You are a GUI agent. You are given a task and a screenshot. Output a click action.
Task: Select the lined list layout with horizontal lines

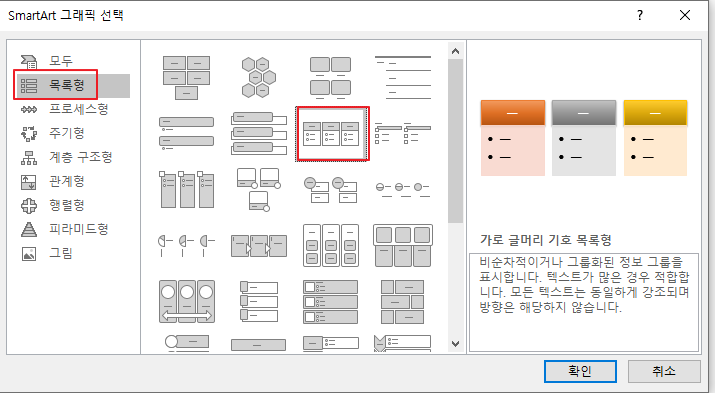403,78
